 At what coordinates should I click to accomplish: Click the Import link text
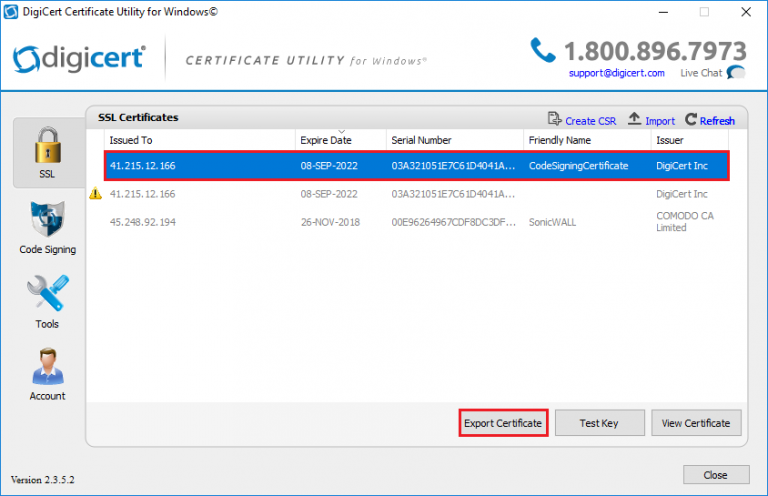660,121
